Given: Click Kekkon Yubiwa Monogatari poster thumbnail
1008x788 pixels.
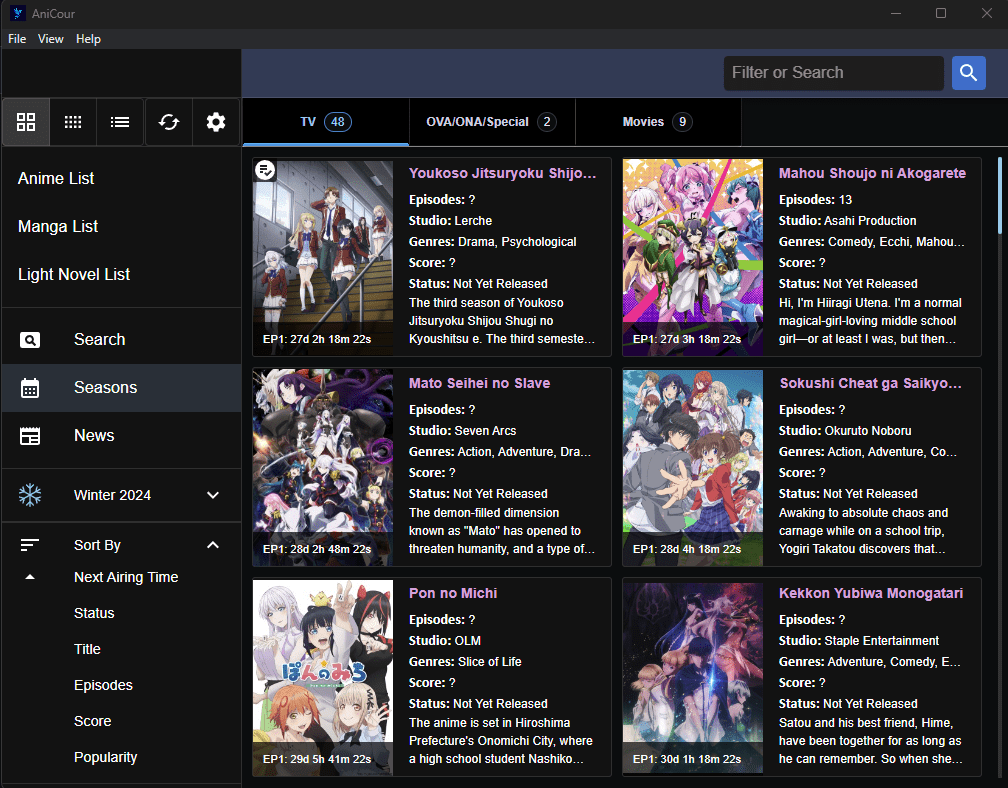Looking at the screenshot, I should [693, 677].
